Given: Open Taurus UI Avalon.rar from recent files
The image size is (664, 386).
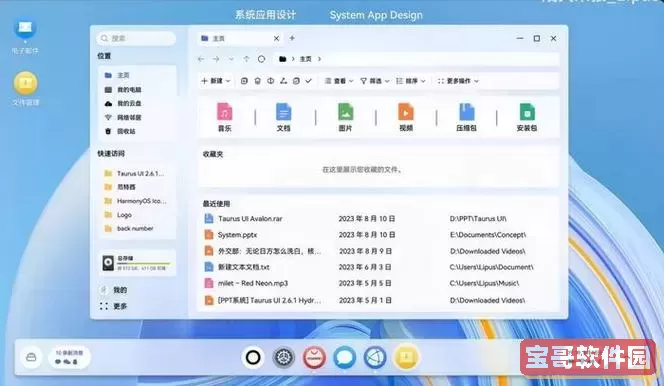Looking at the screenshot, I should point(250,219).
